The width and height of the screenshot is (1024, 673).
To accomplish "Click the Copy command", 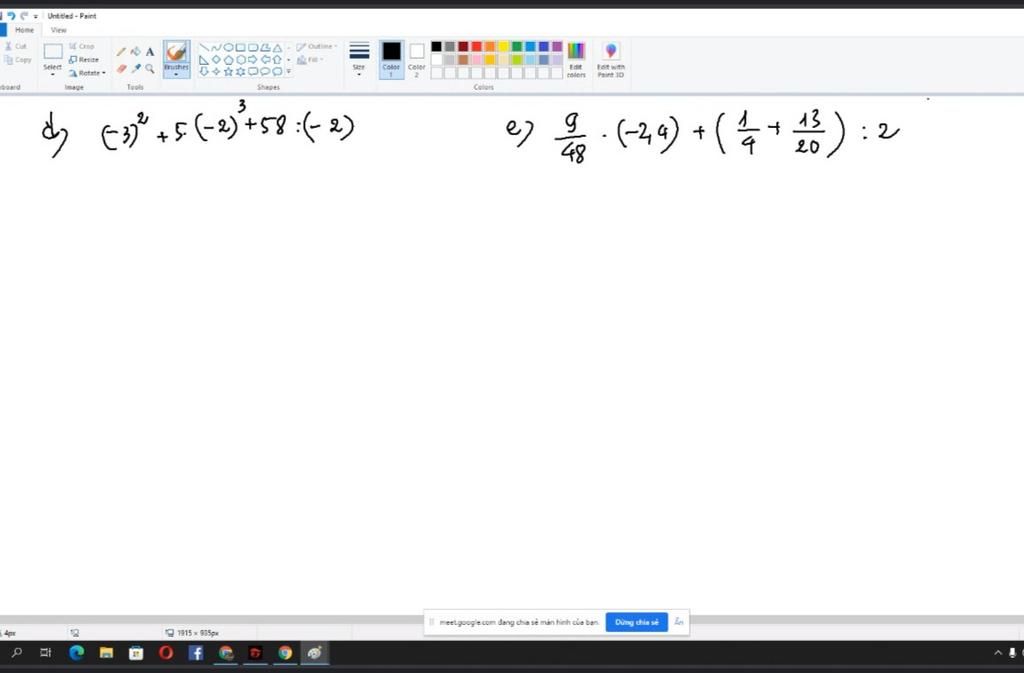I will (18, 59).
